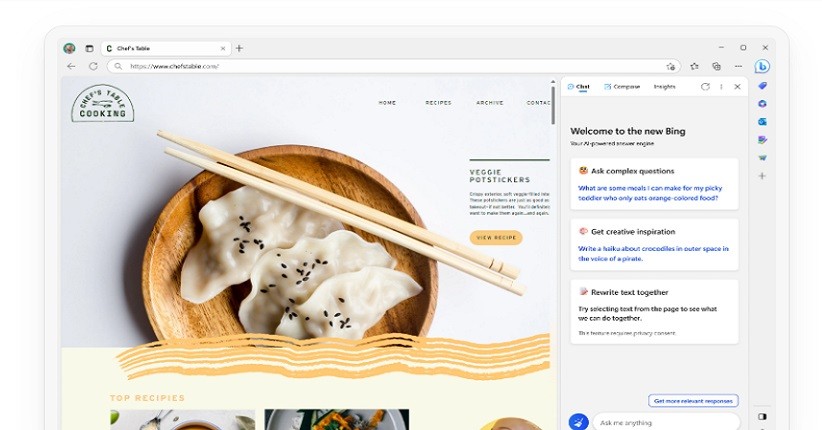
Task: Click the search icon in address bar
Action: pyautogui.click(x=118, y=67)
